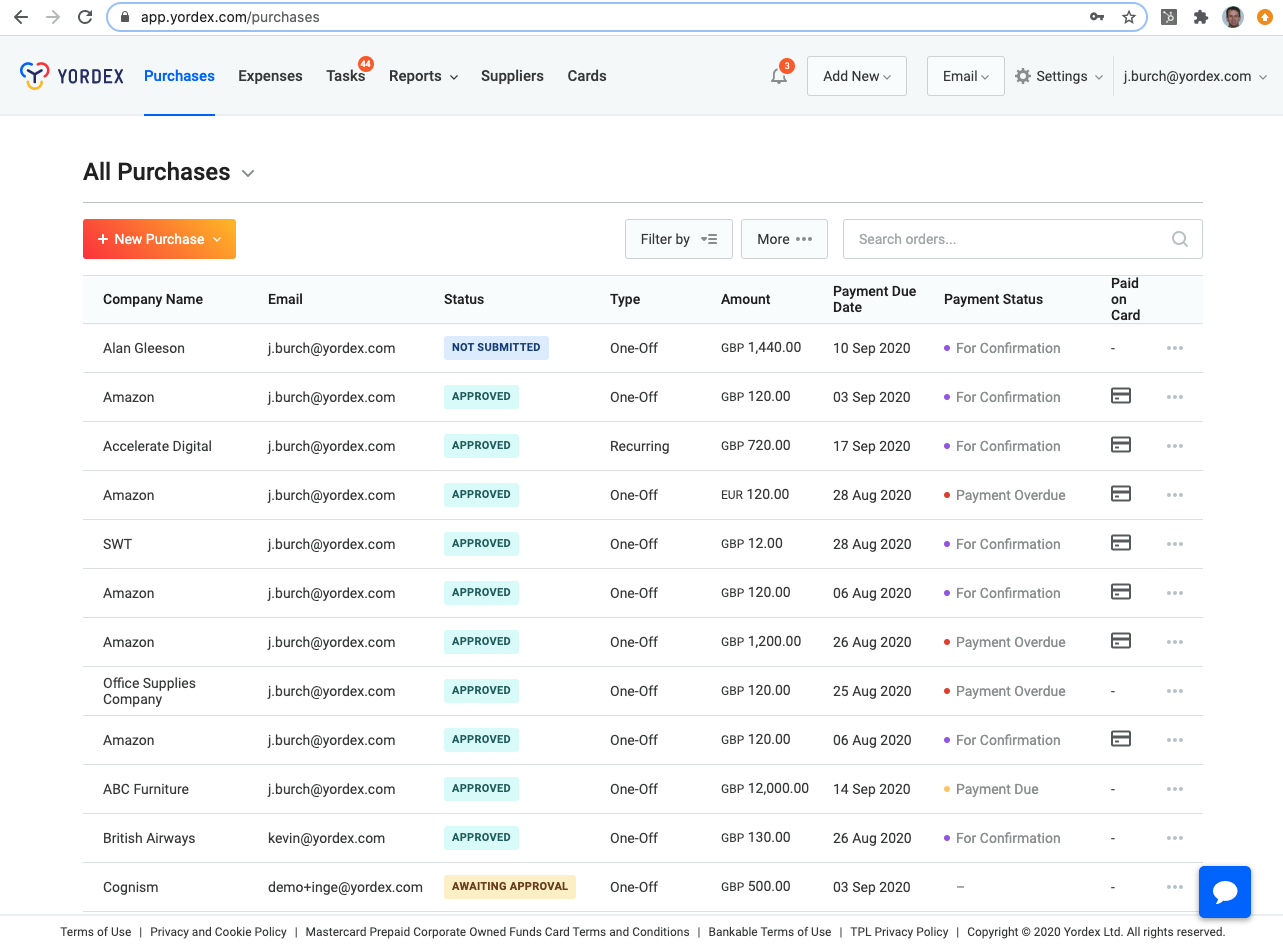This screenshot has height=945, width=1283.
Task: Click card icon in 03 Sep 2020 Amazon row
Action: [x=1121, y=396]
